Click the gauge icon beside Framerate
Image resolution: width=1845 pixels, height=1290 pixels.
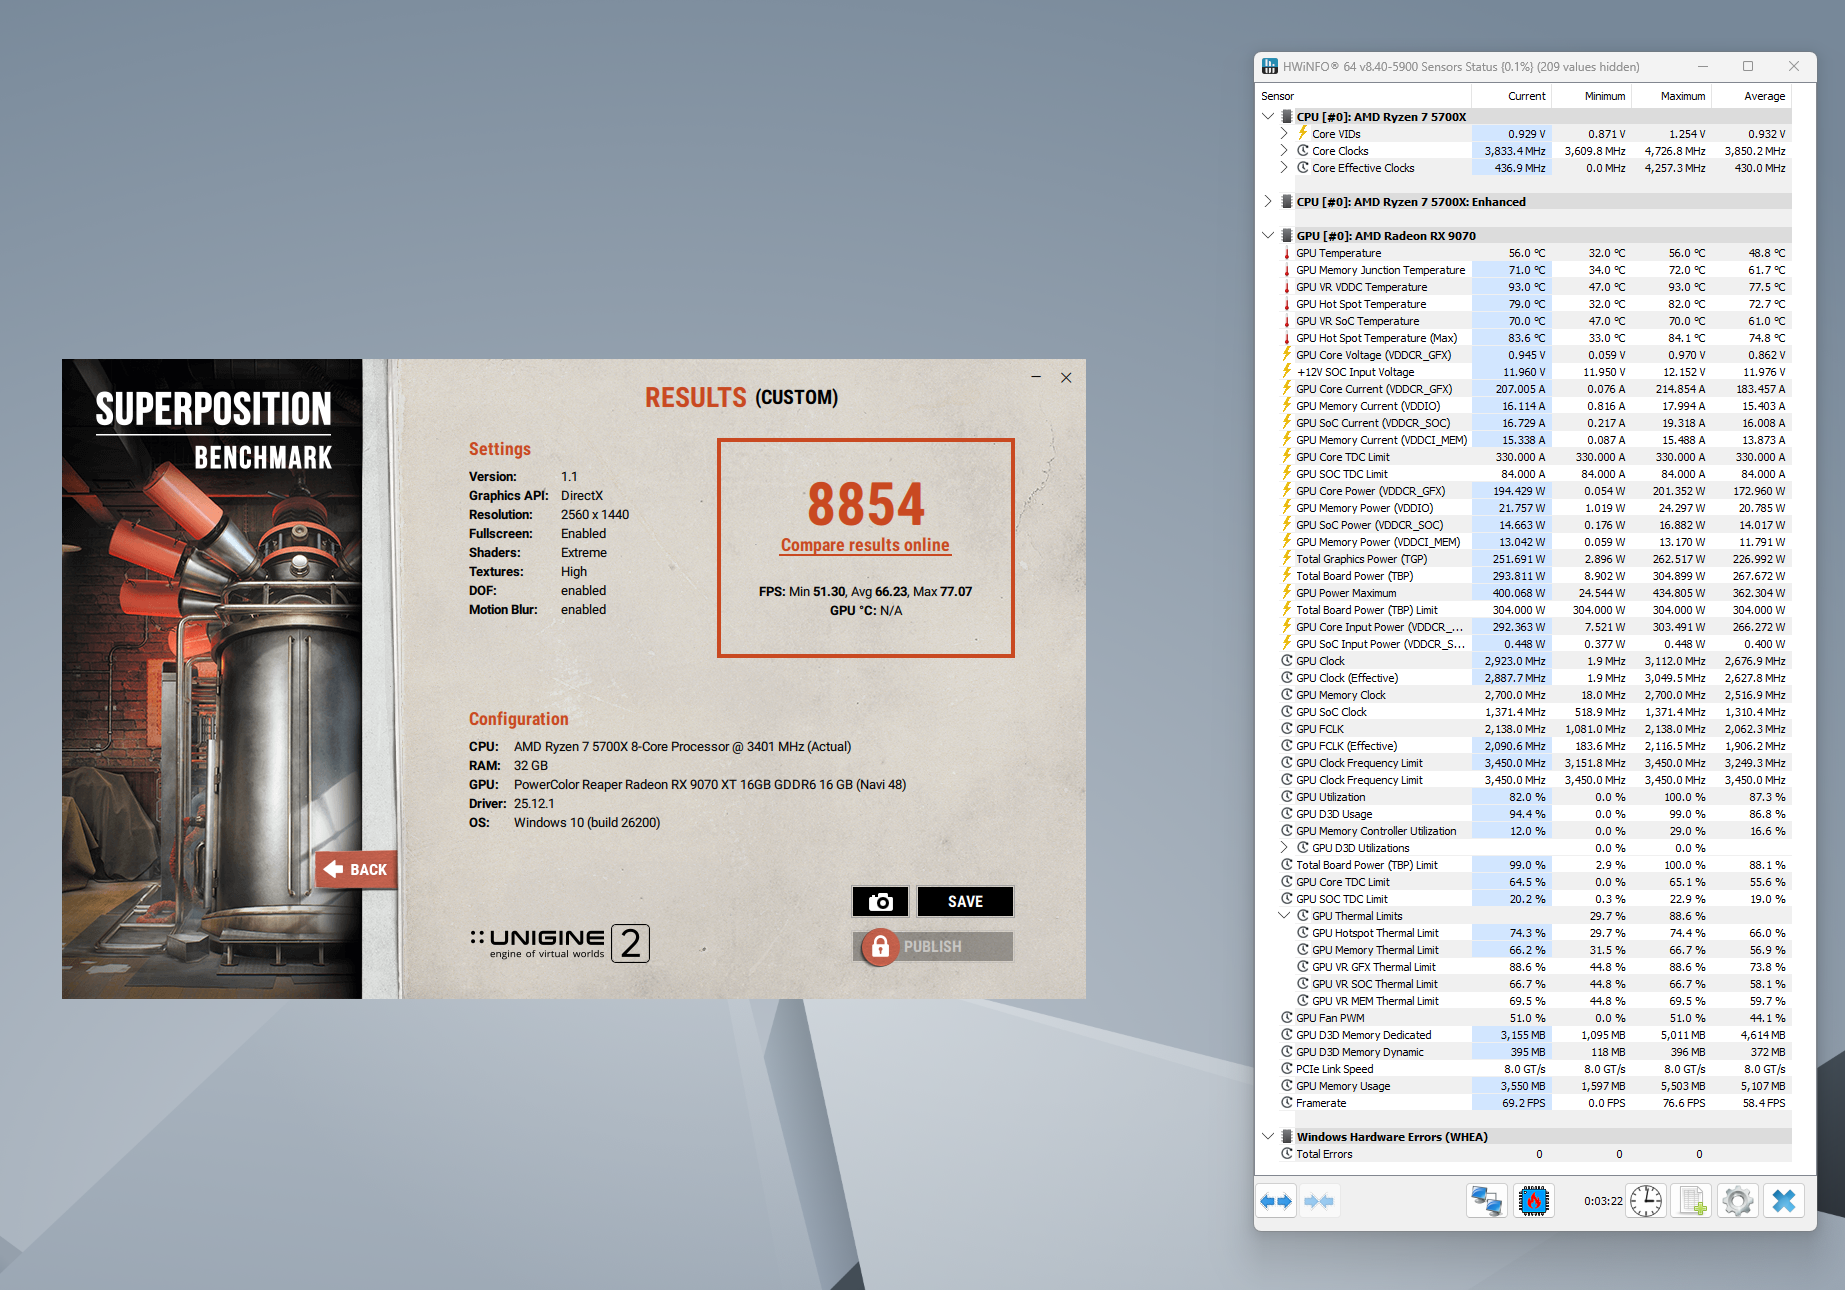coord(1287,1103)
